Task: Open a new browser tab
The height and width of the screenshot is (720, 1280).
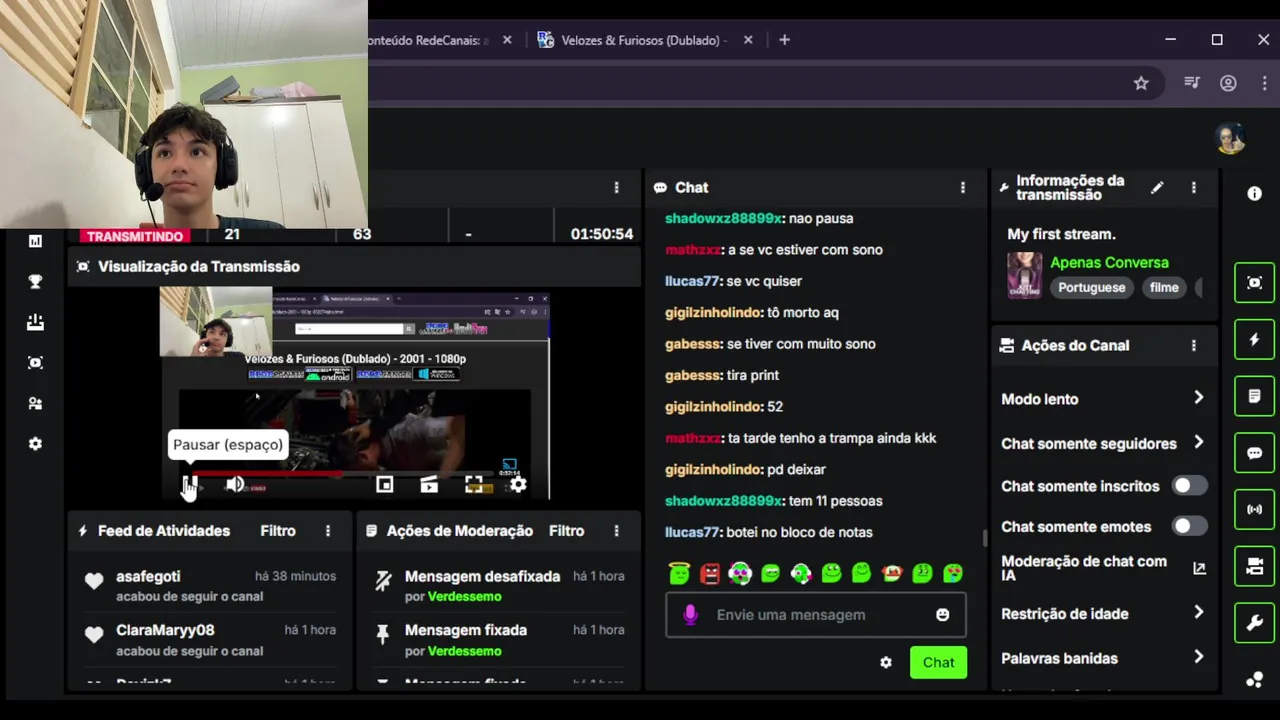Action: (784, 40)
